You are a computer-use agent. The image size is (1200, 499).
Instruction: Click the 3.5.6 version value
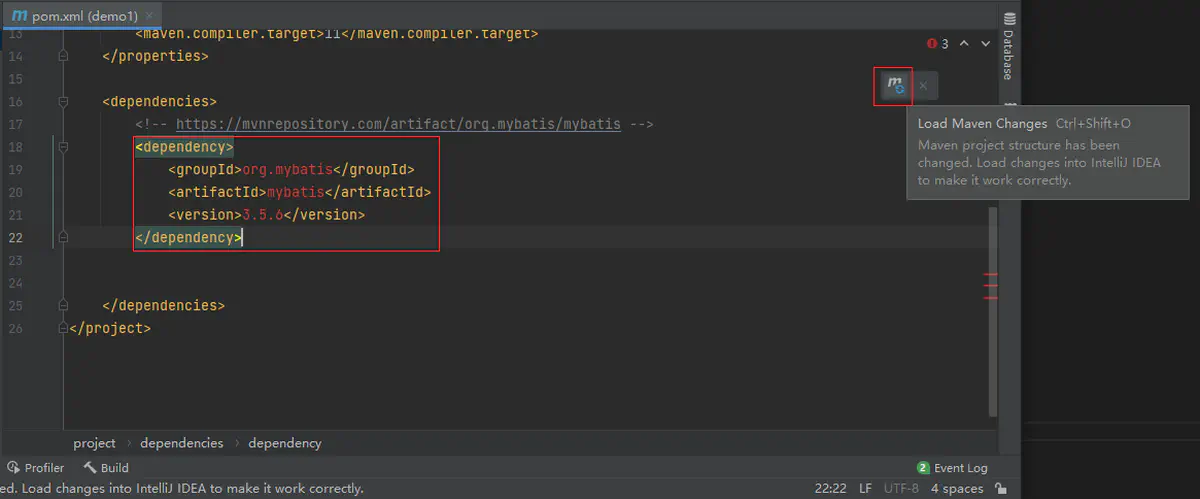(x=265, y=215)
